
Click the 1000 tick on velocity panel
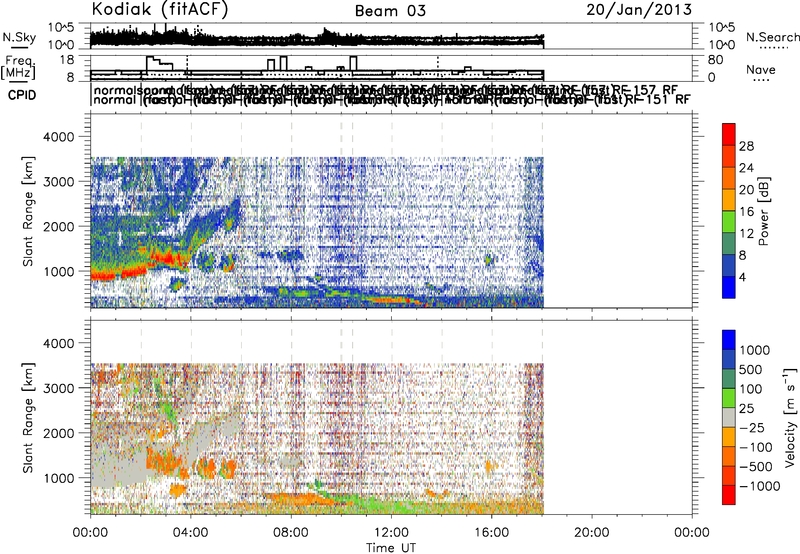click(58, 478)
